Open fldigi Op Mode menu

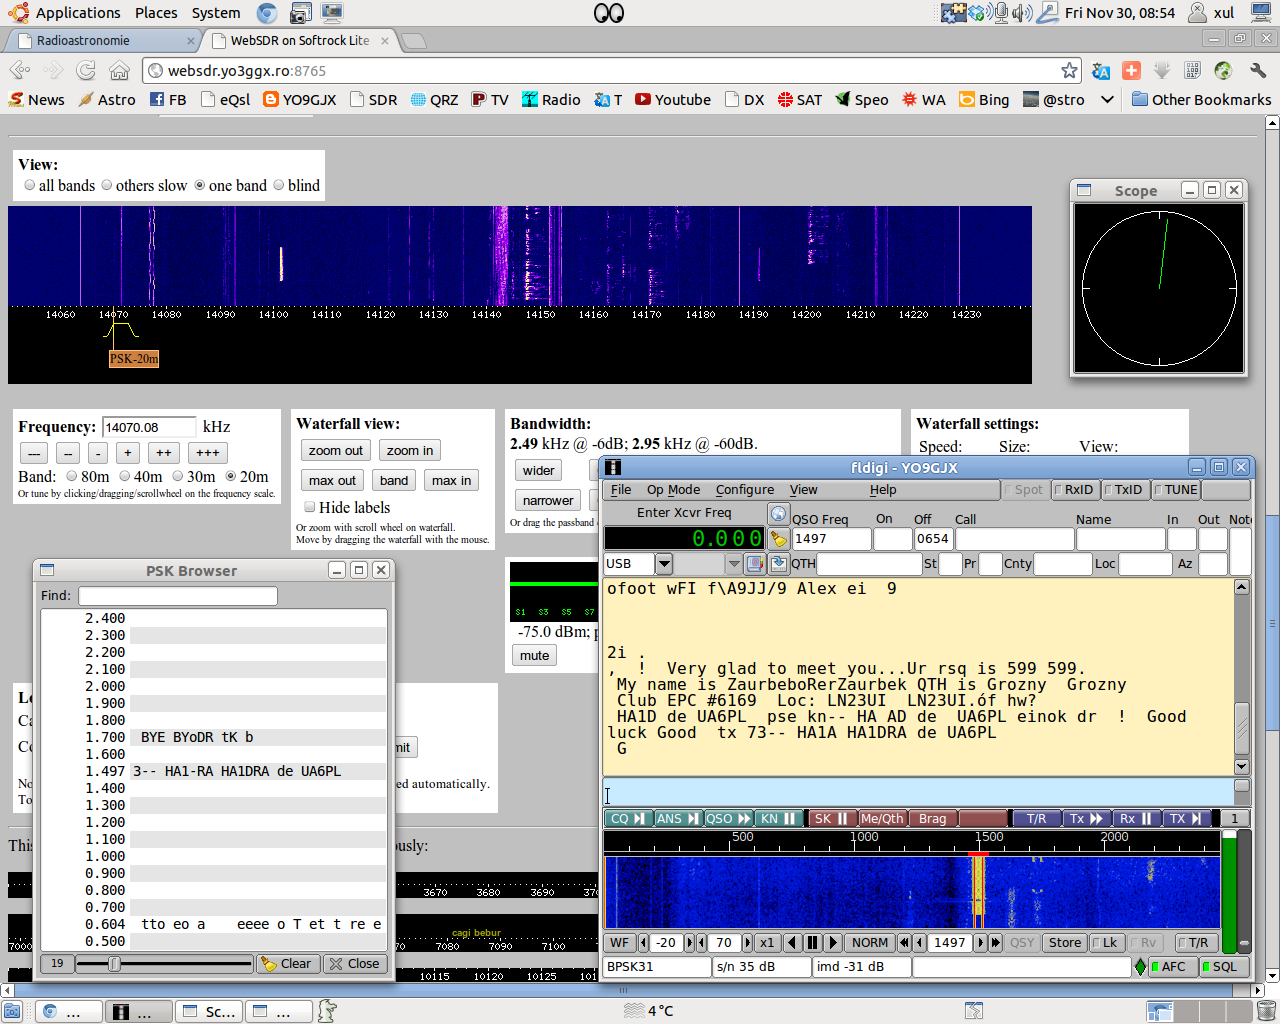[673, 490]
